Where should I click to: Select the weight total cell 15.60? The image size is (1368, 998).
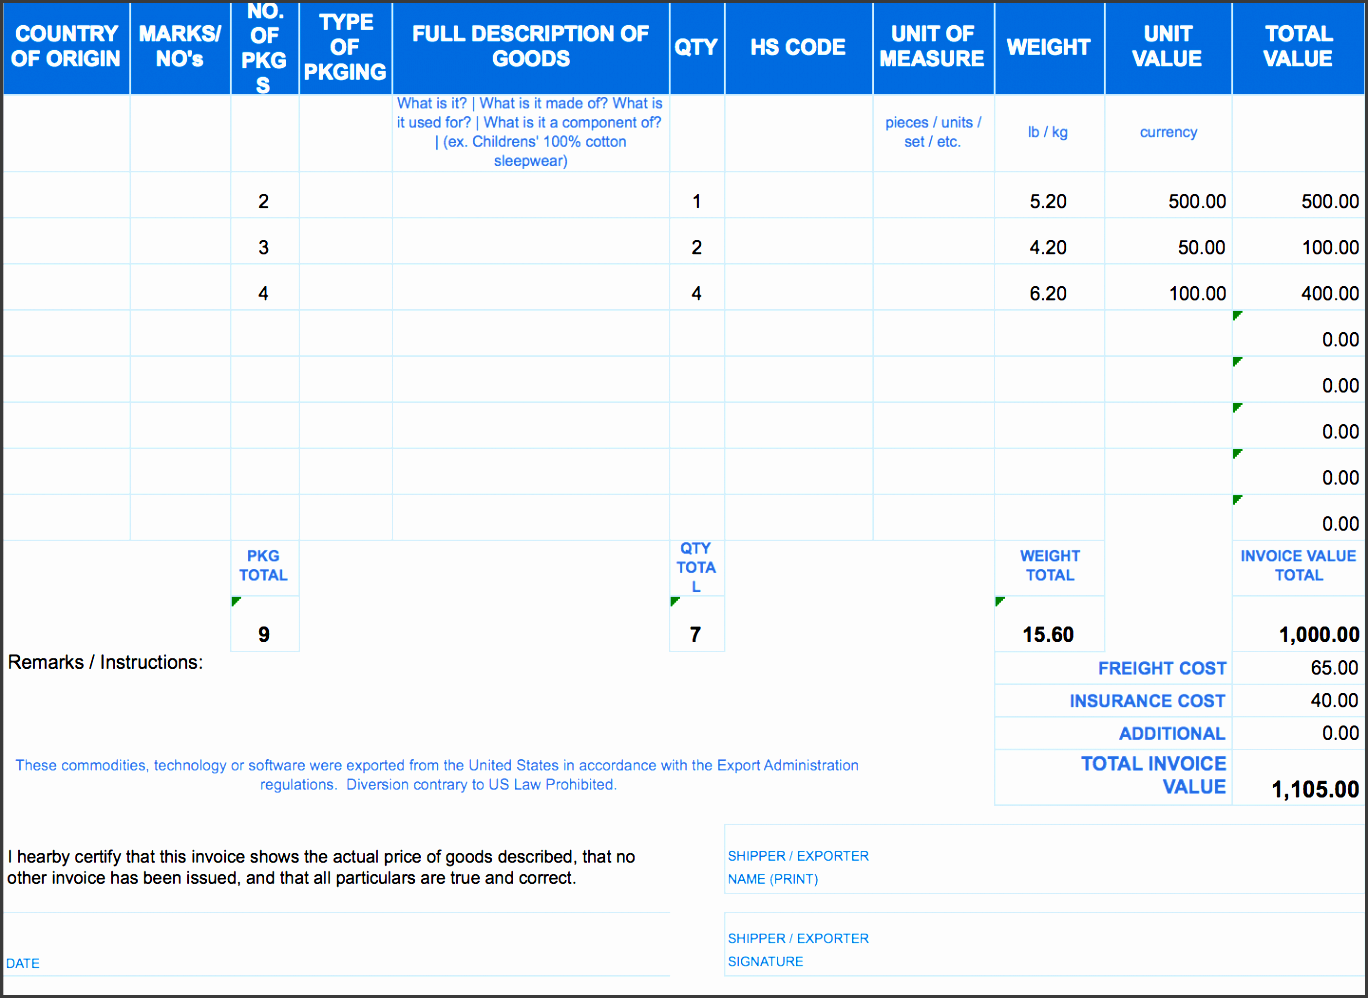(1048, 634)
